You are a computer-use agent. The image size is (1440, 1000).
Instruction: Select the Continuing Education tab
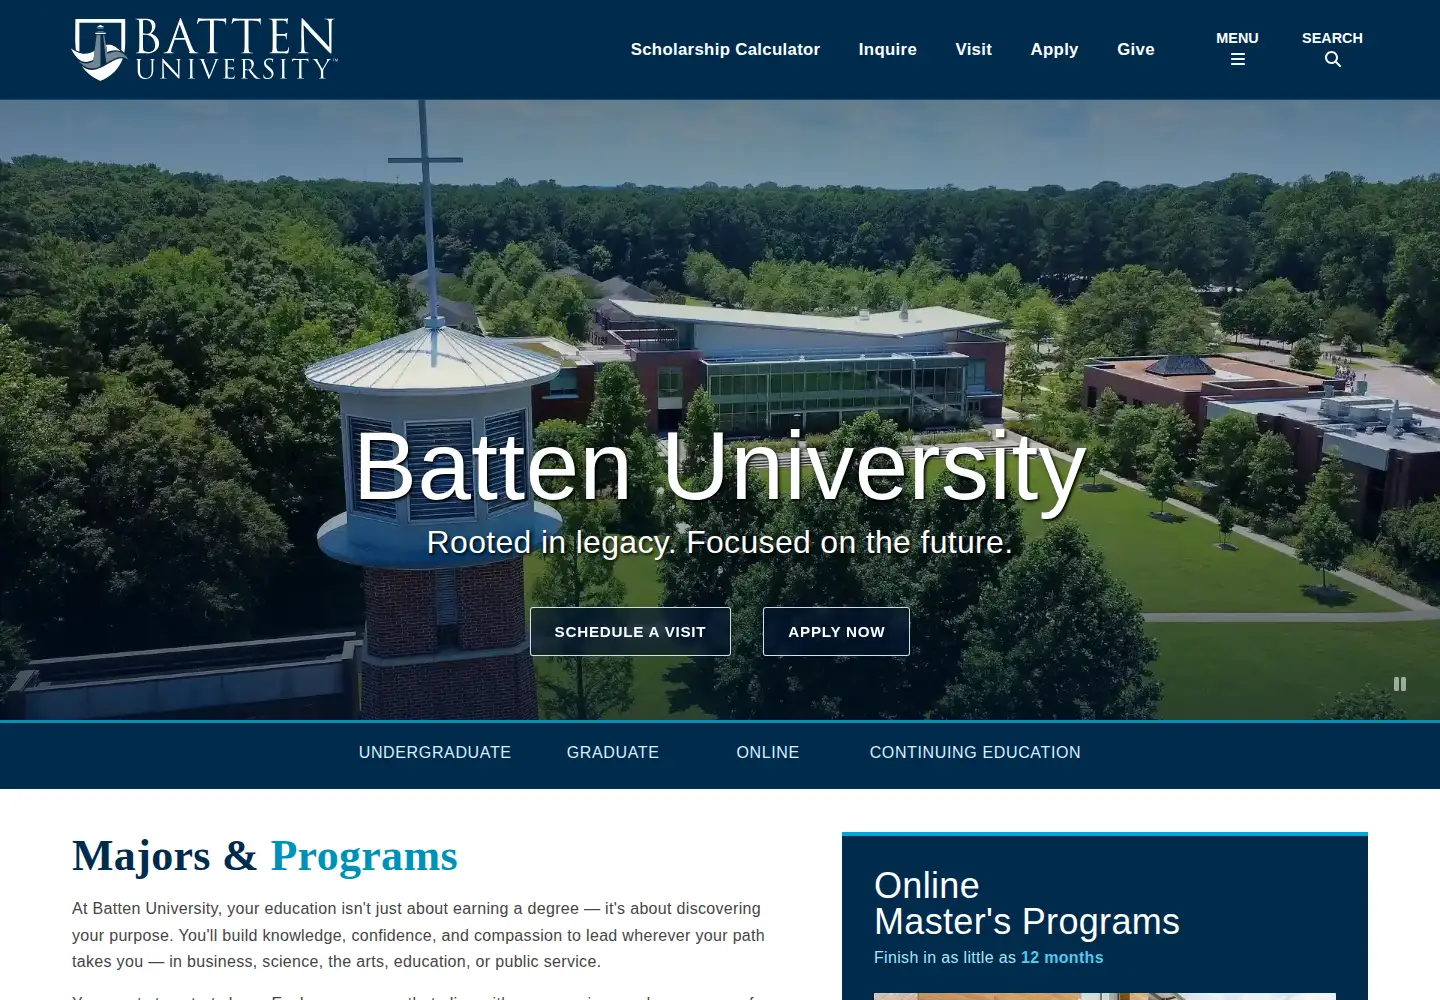(x=975, y=752)
